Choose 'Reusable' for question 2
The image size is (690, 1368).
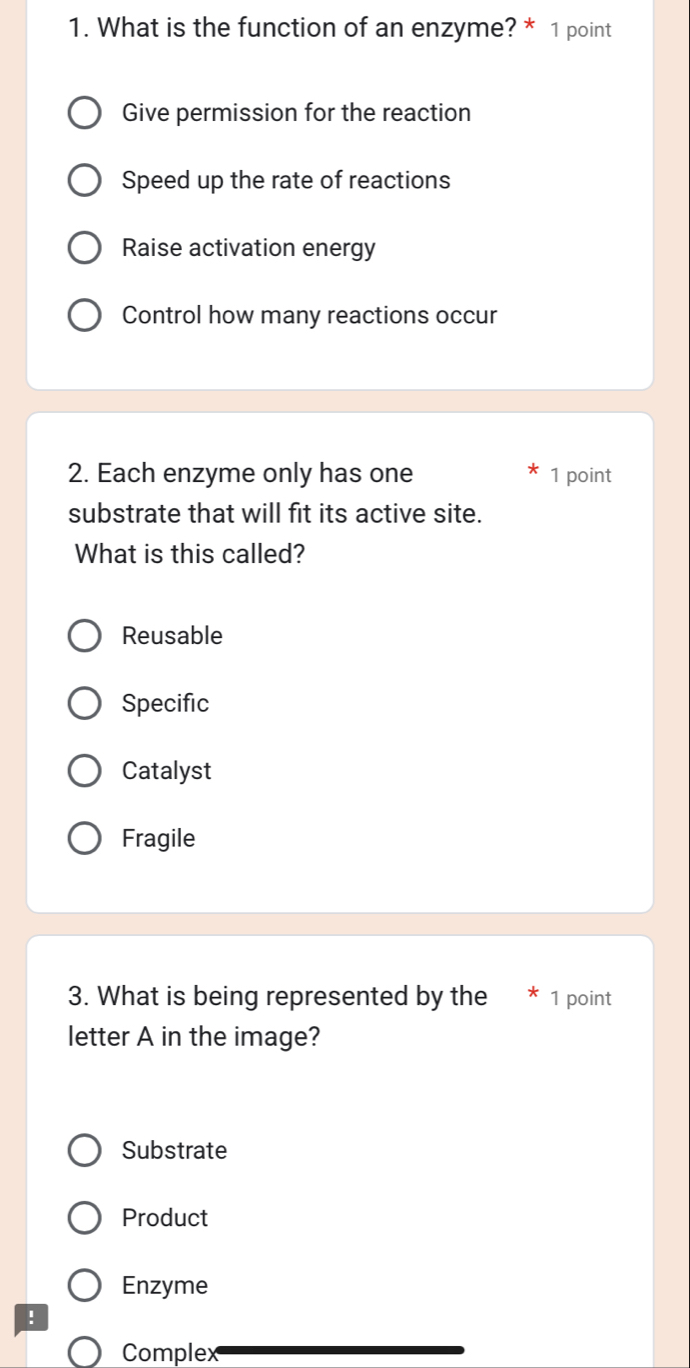tap(84, 636)
